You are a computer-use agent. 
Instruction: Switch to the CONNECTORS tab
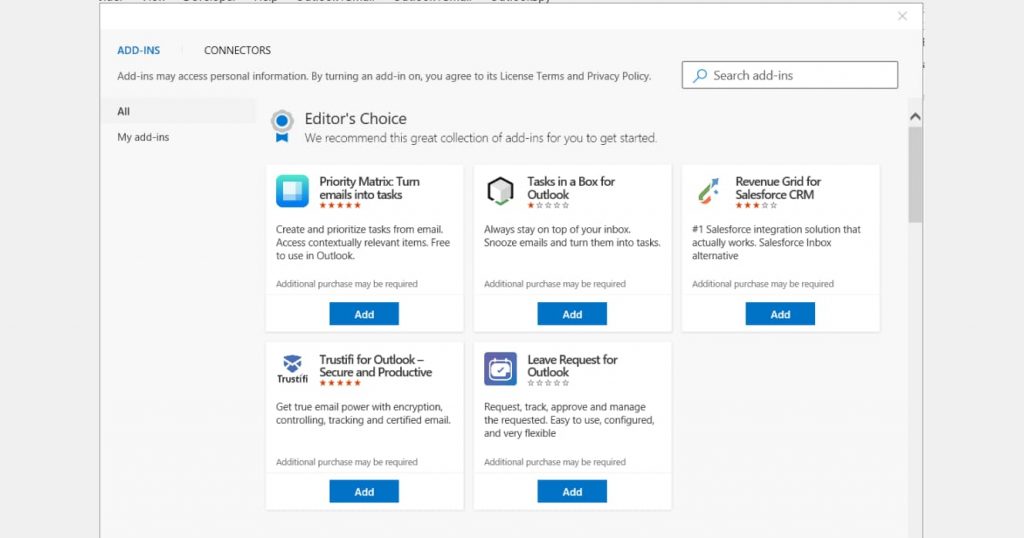click(x=237, y=50)
